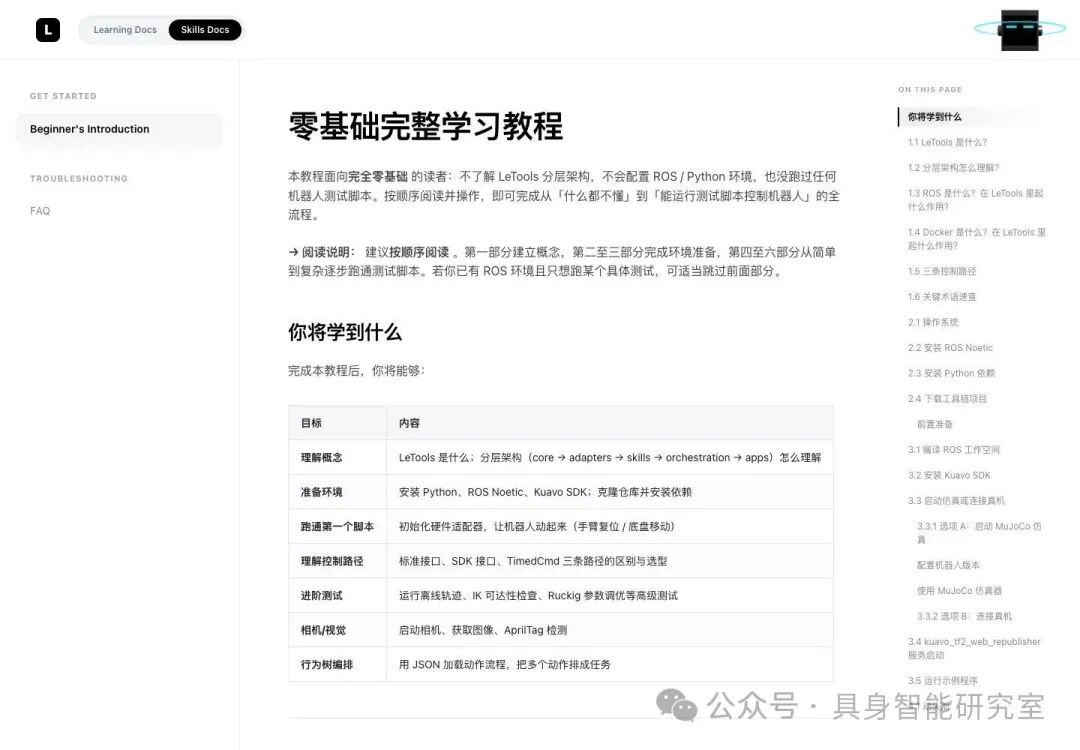Navigate to 2.1 操作系统 section
The width and height of the screenshot is (1080, 750).
coord(933,322)
